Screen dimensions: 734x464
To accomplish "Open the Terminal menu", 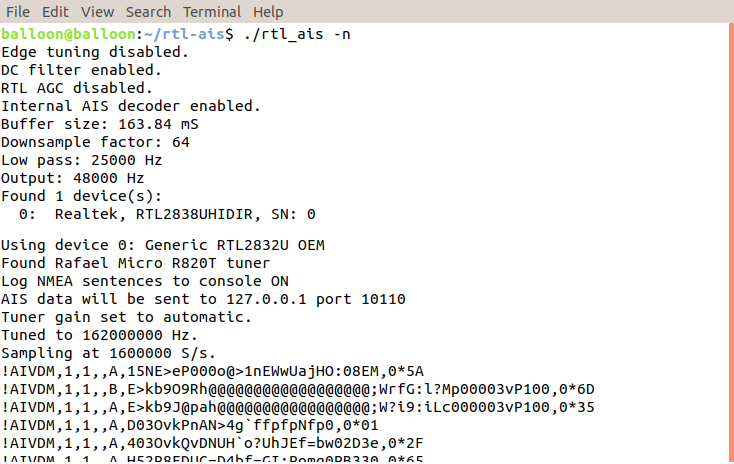I will point(212,12).
